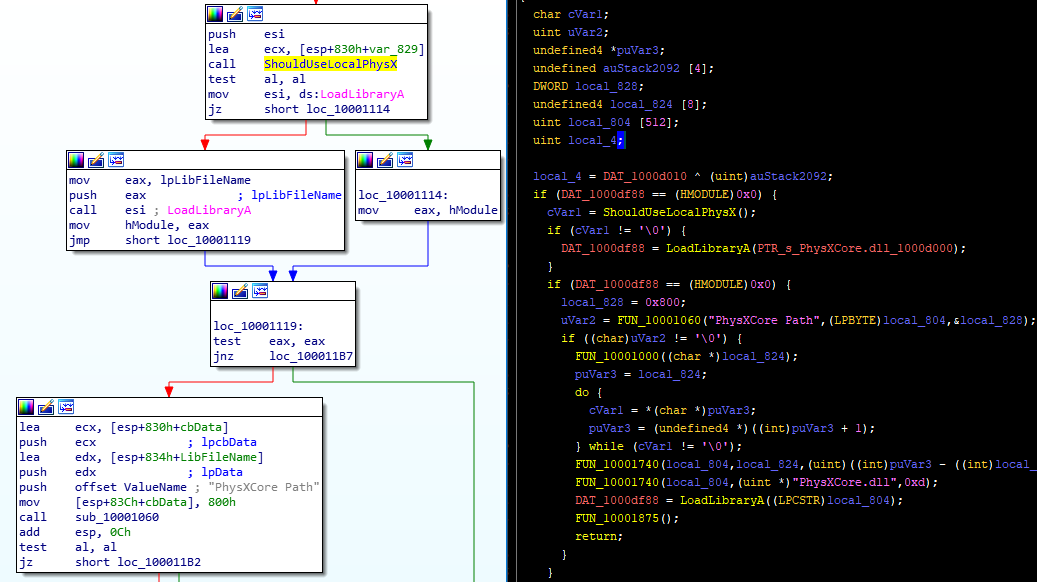Click group-nodes icon on ShouldUseLocalPhysX block header

(x=255, y=14)
